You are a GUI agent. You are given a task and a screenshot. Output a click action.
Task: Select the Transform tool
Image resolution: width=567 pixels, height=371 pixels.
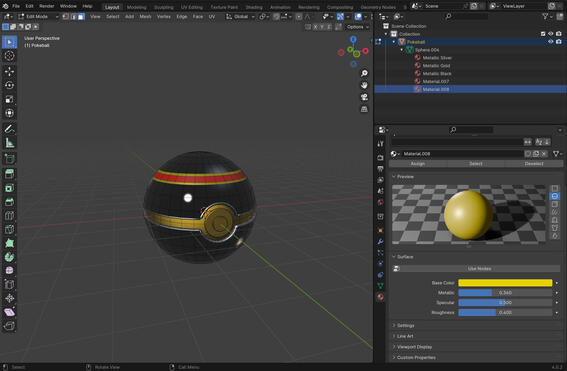click(x=9, y=113)
